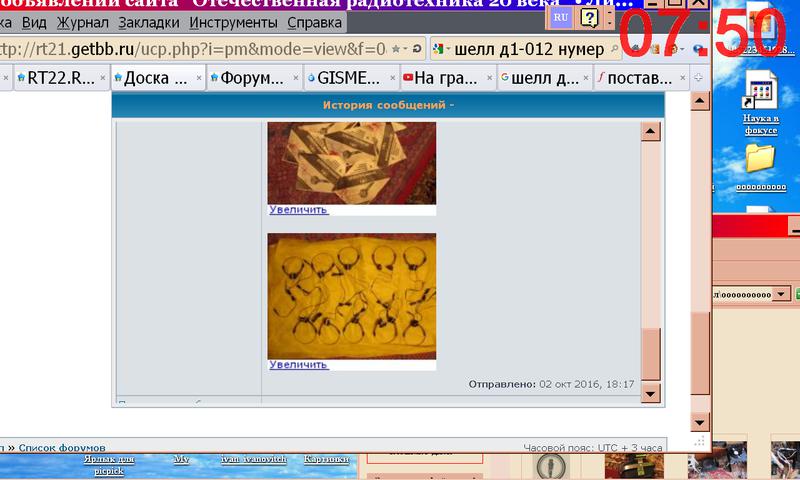Click browser page scroll down arrow
The width and height of the screenshot is (800, 480).
point(699,422)
